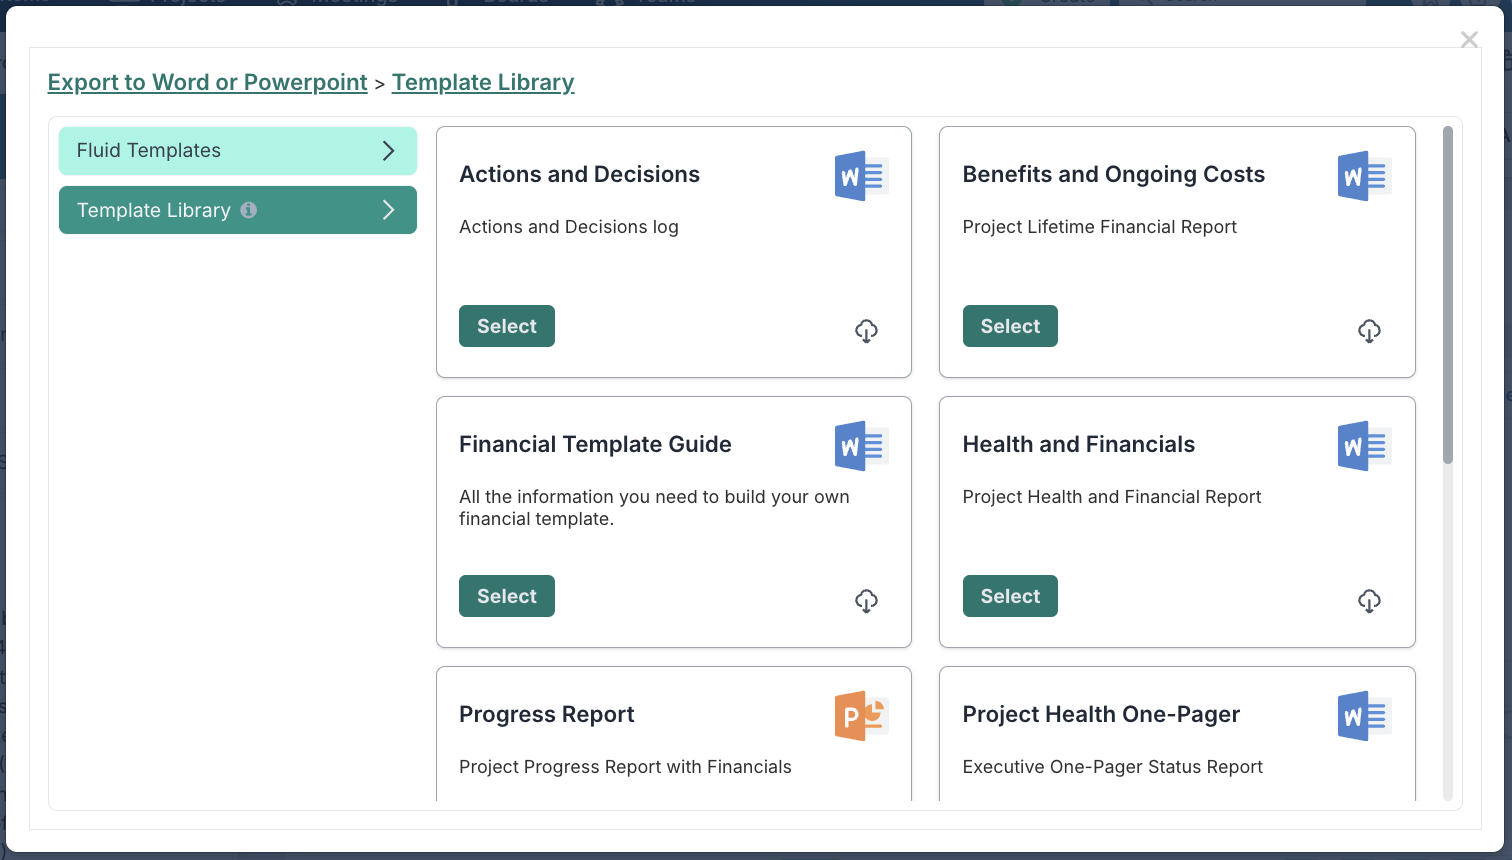Click the info icon beside Template Library

point(249,210)
